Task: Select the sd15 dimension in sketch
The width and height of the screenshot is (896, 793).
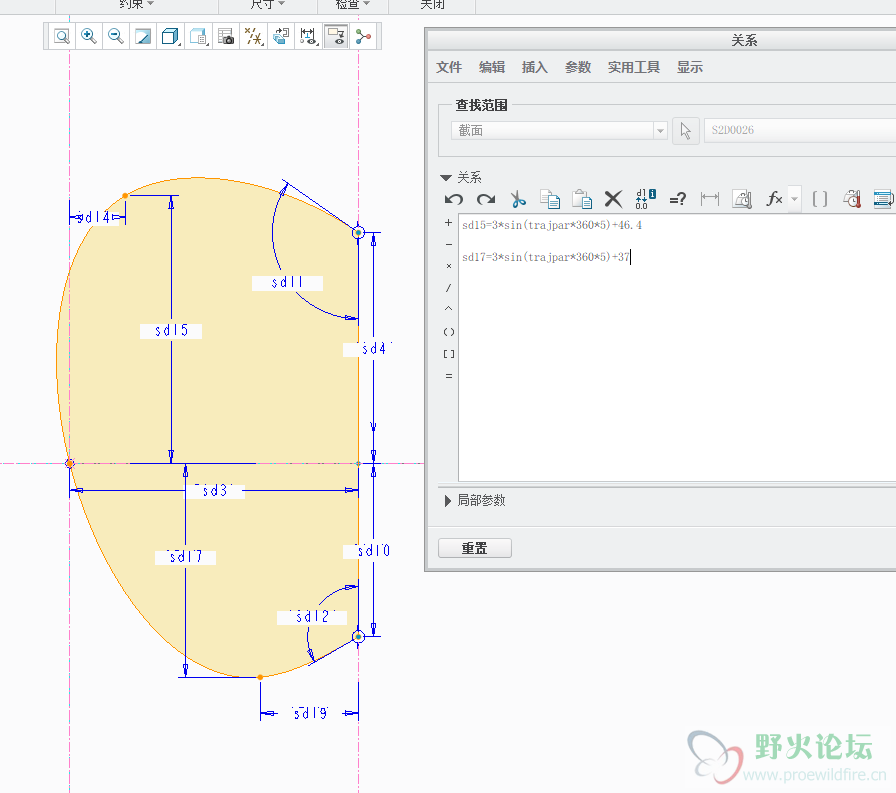Action: (x=171, y=330)
